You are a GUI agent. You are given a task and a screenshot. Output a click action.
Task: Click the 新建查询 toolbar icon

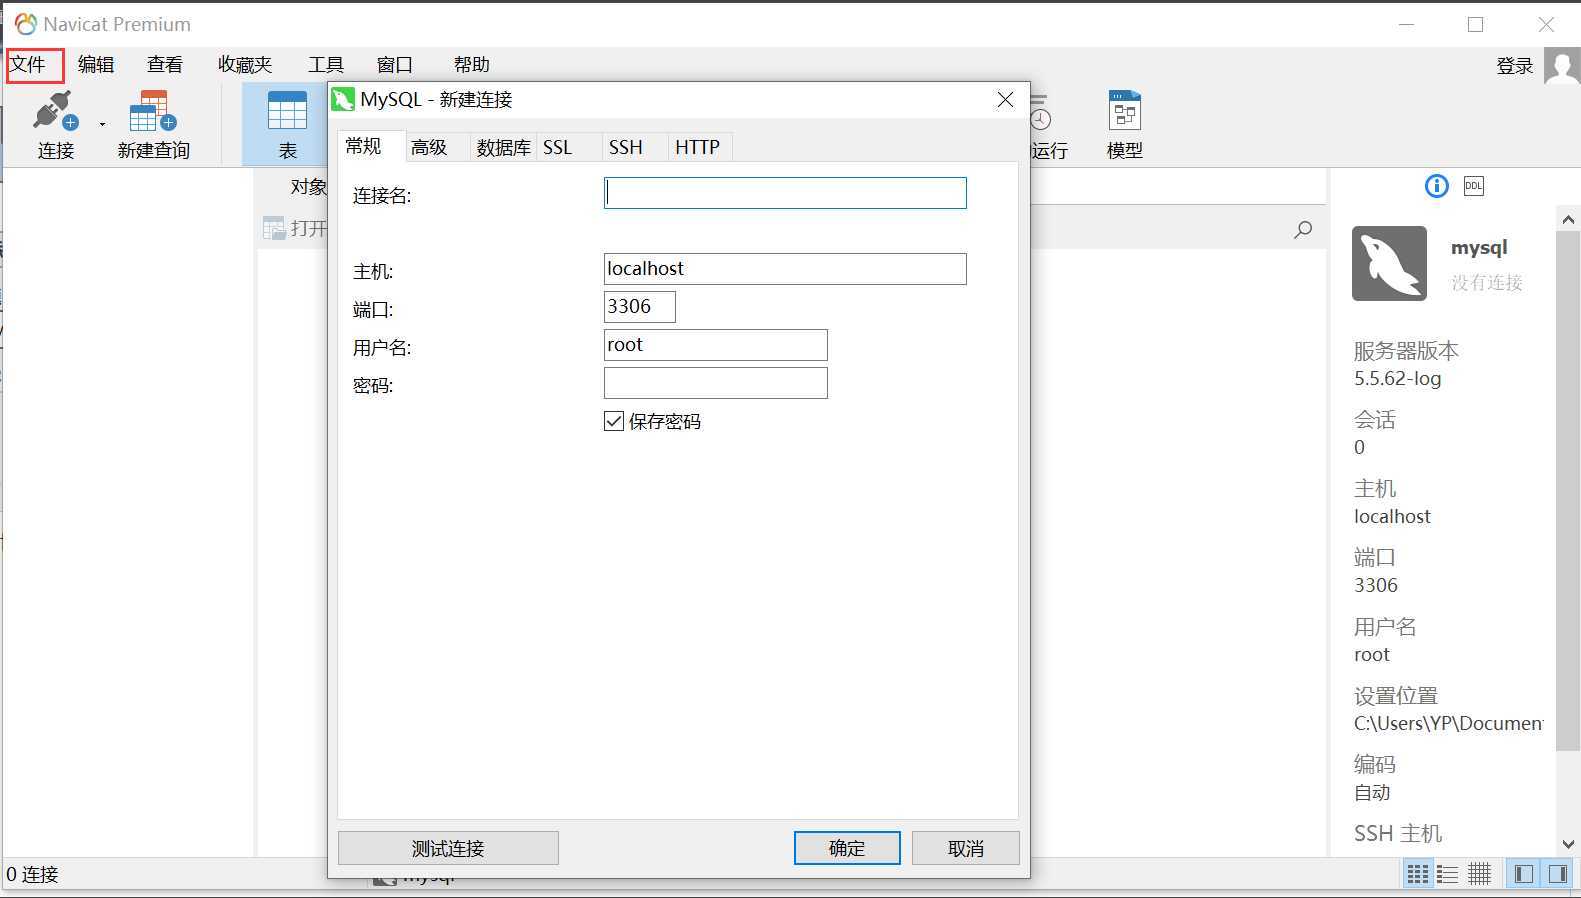point(153,112)
